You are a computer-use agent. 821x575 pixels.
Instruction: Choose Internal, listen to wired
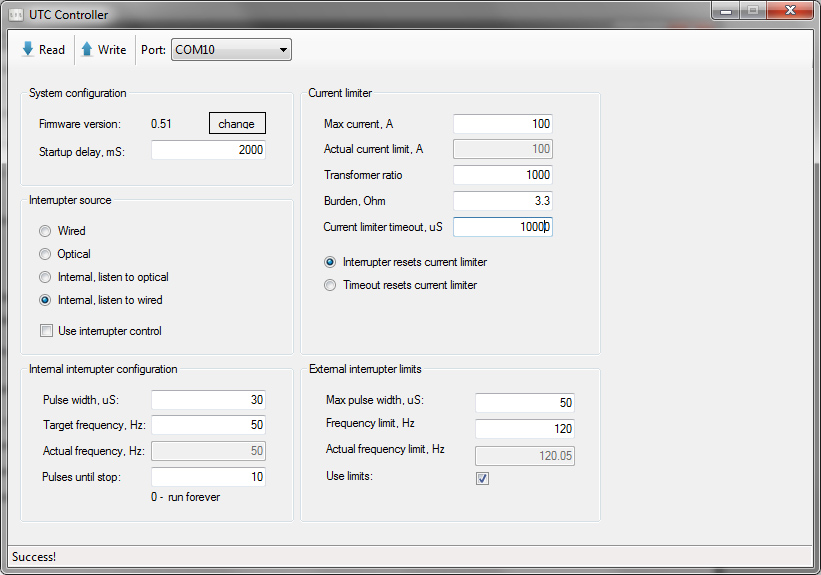(45, 300)
